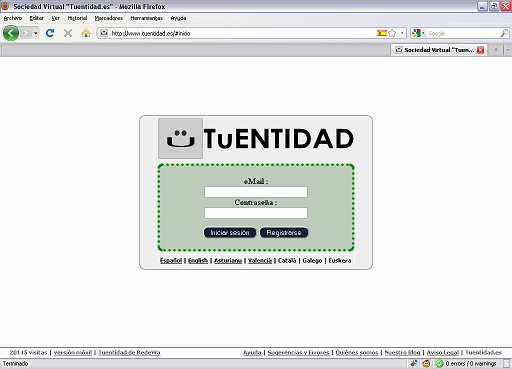Open the footer Ayuda link
Viewport: 512px width, 369px height.
[x=252, y=352]
